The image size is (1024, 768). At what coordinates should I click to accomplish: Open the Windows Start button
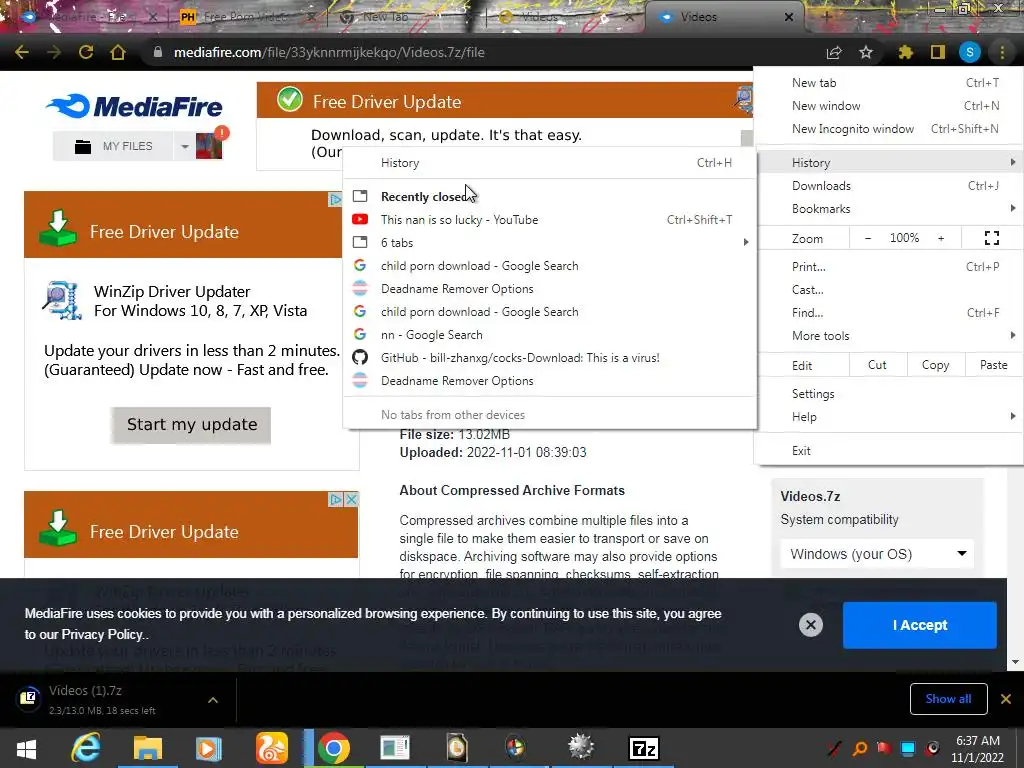coord(26,748)
